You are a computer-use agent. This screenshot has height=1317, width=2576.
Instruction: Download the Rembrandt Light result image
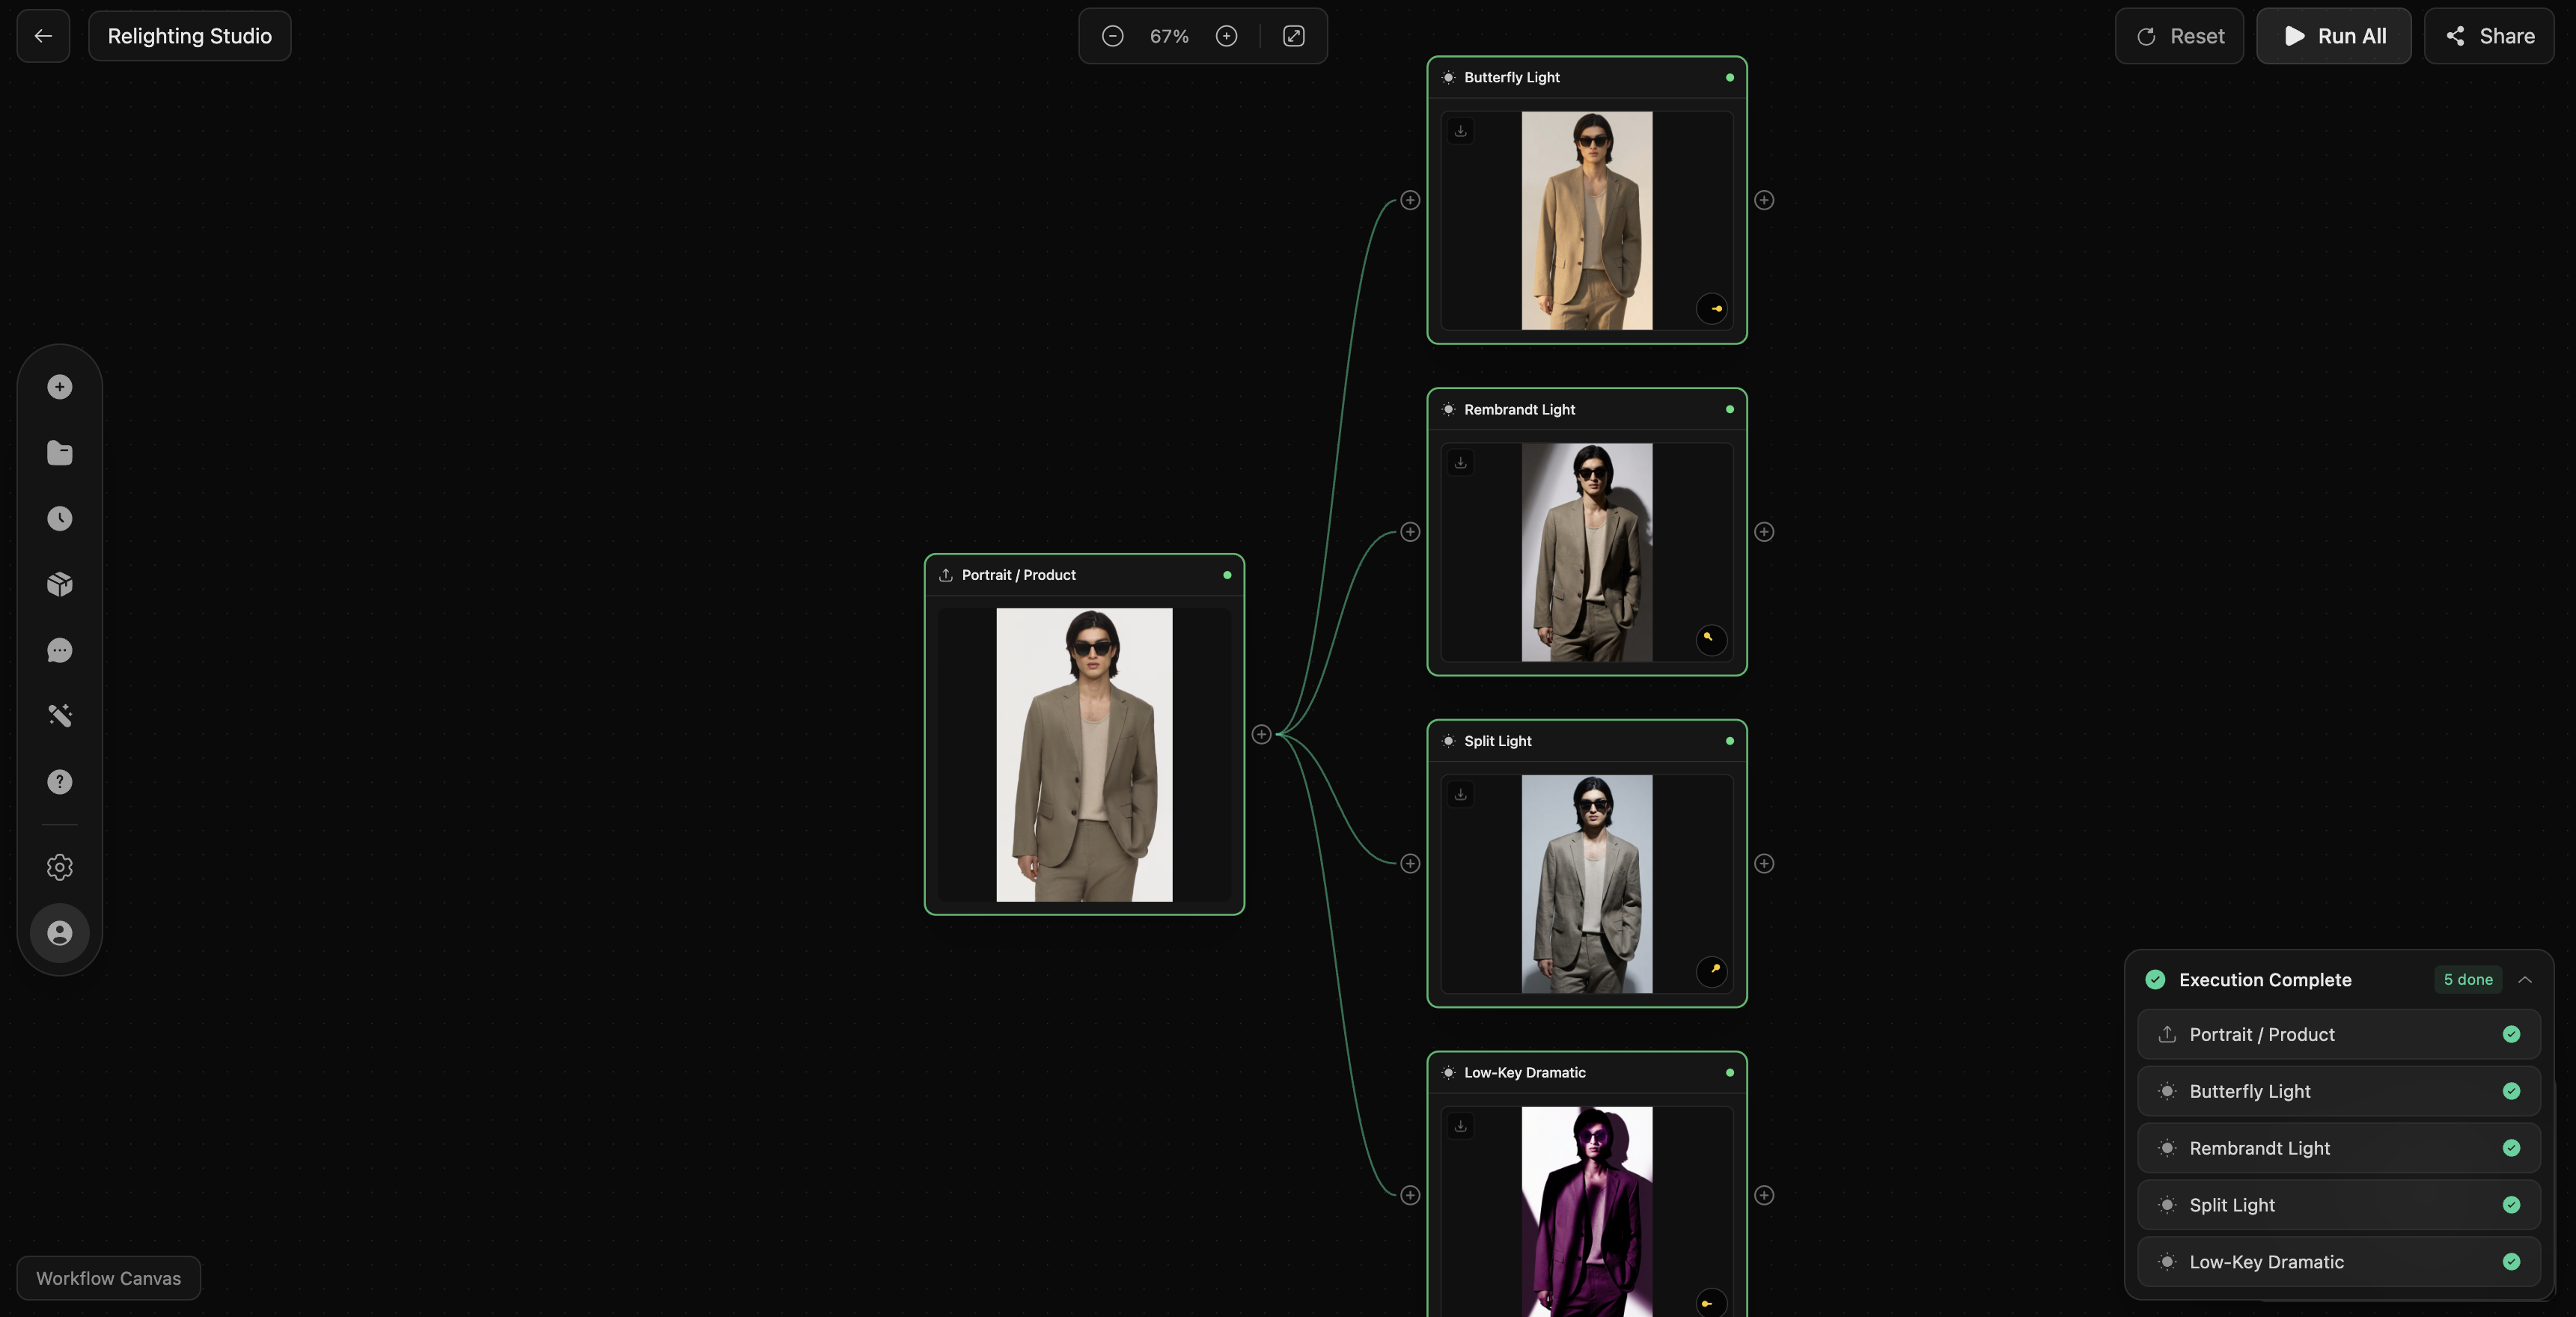(x=1460, y=462)
